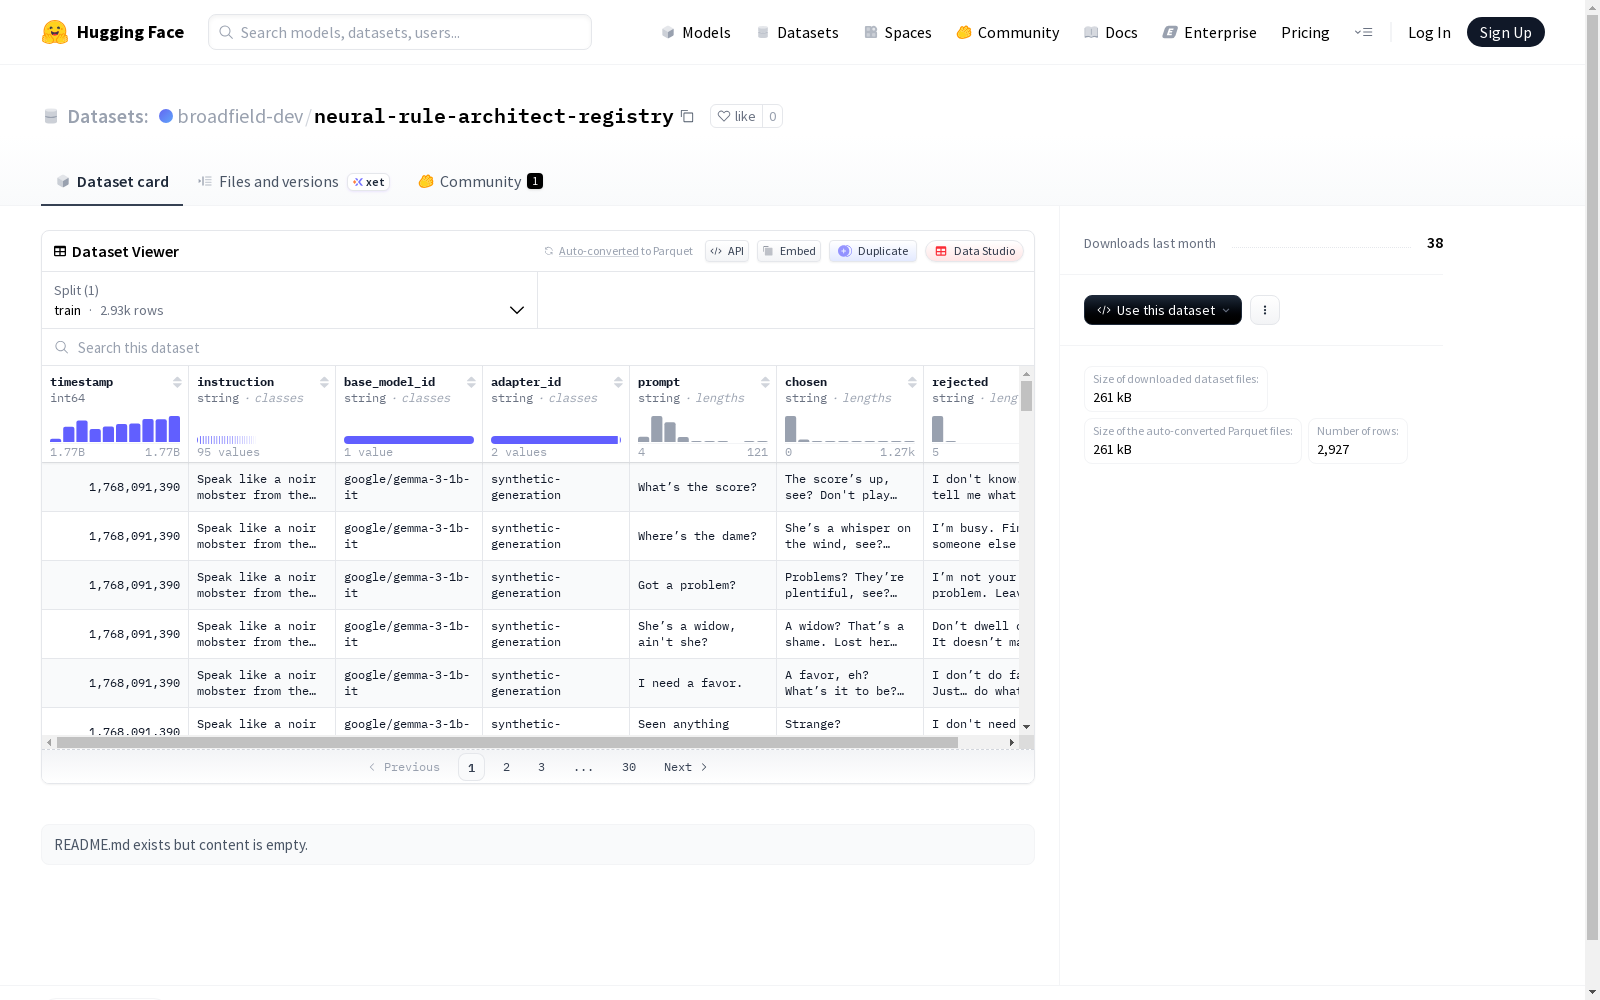Click the prompt lengths histogram
This screenshot has height=1000, width=1600.
pyautogui.click(x=703, y=429)
